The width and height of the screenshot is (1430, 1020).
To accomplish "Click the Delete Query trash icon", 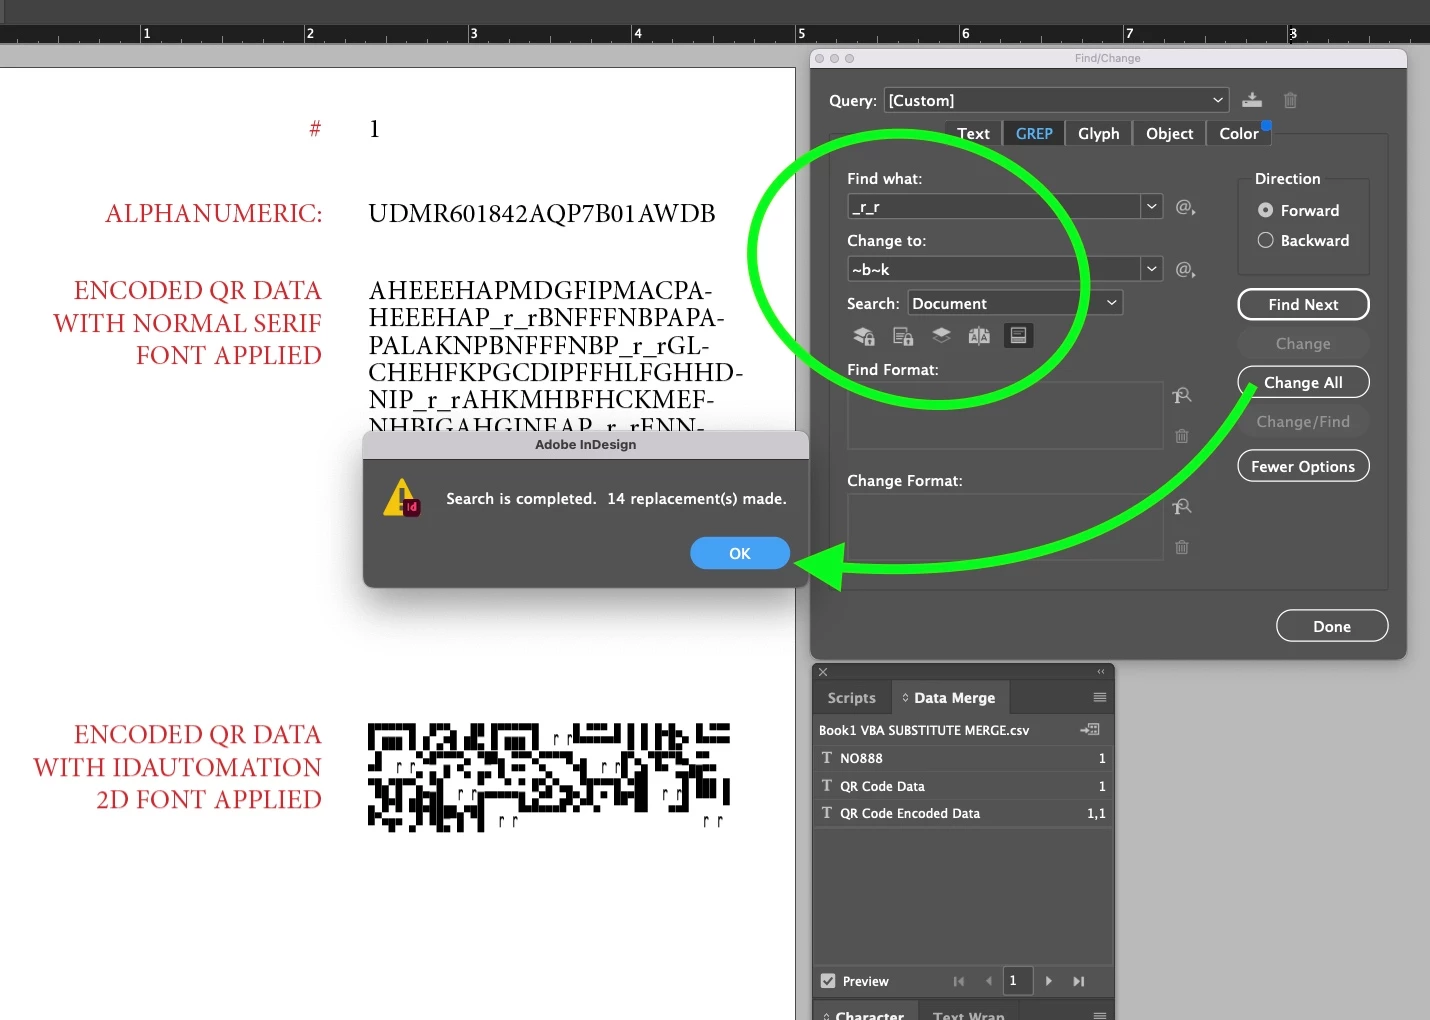I will [x=1290, y=100].
